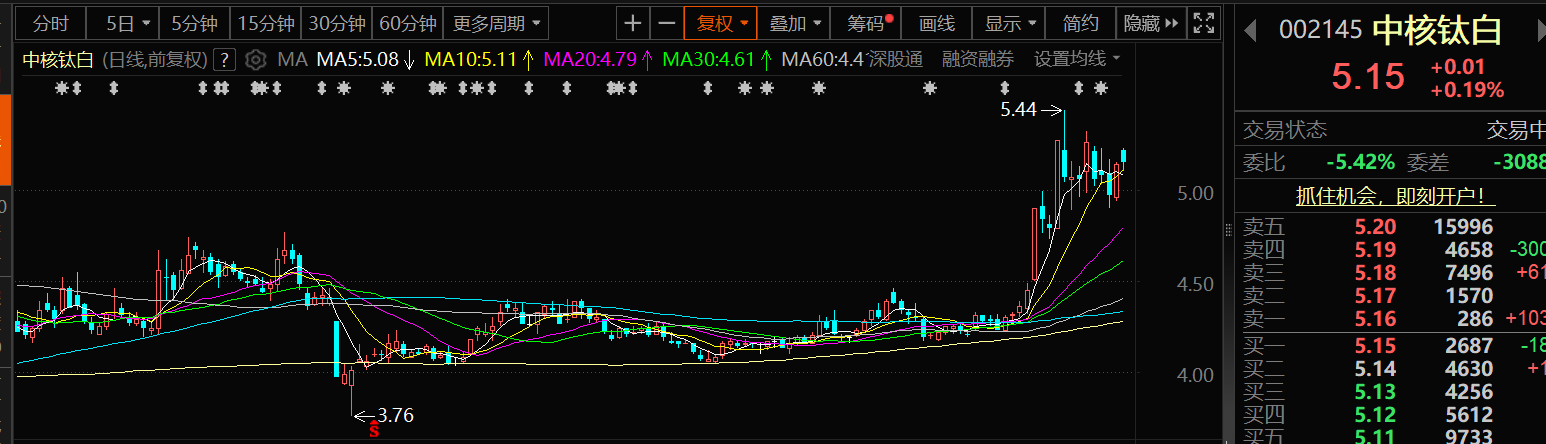Viewport: 1546px width, 444px height.
Task: Click the red S marker under 3.76
Action: (375, 431)
